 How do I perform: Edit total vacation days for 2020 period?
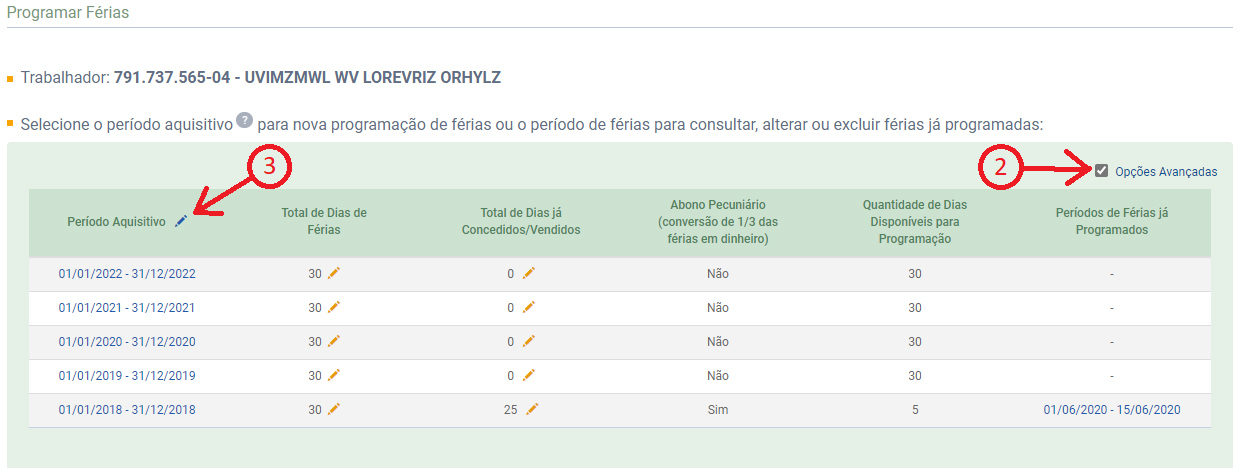click(334, 341)
